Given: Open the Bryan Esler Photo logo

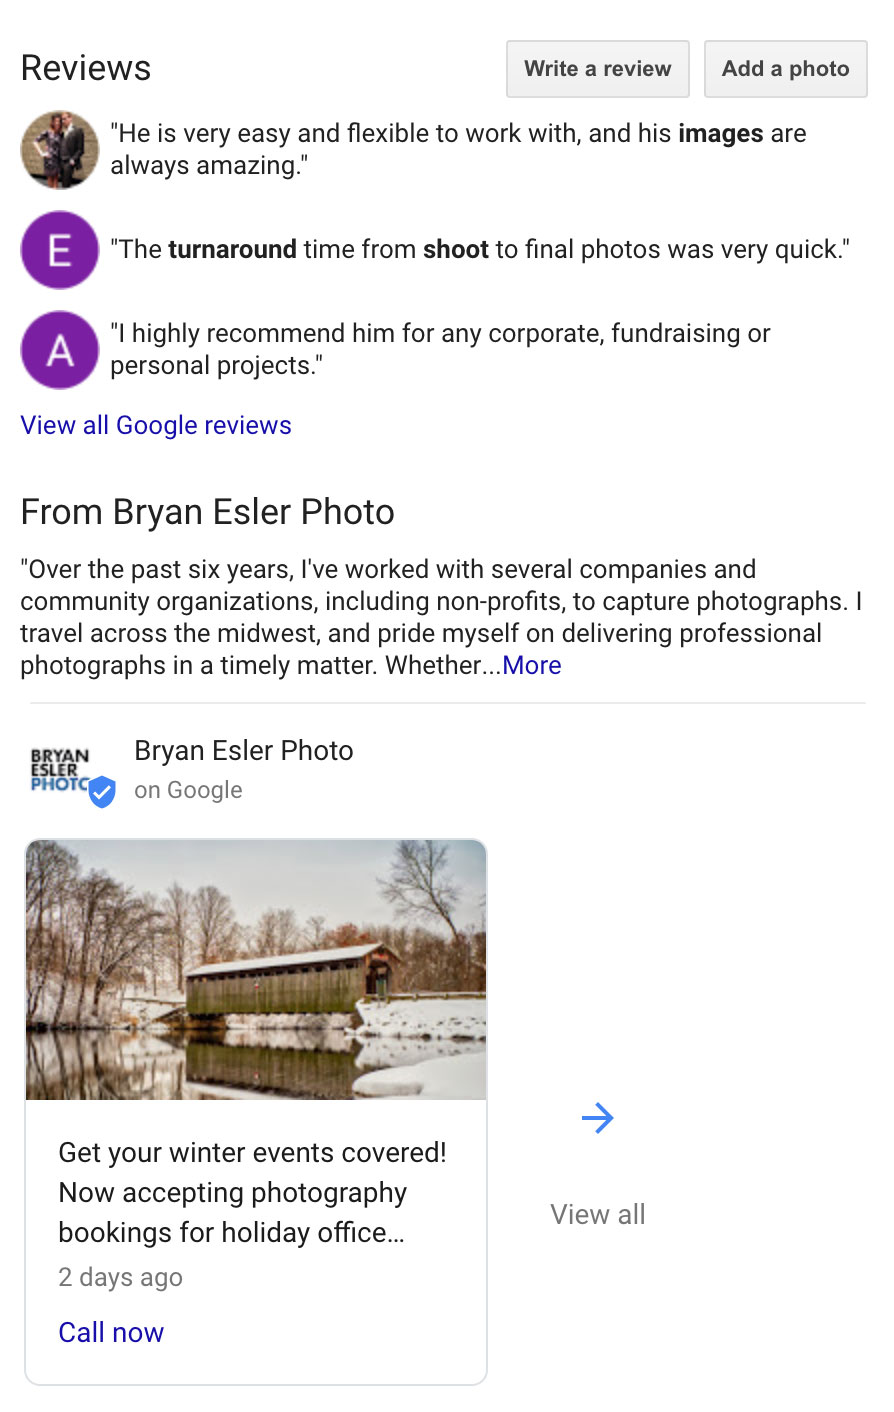Looking at the screenshot, I should (60, 770).
